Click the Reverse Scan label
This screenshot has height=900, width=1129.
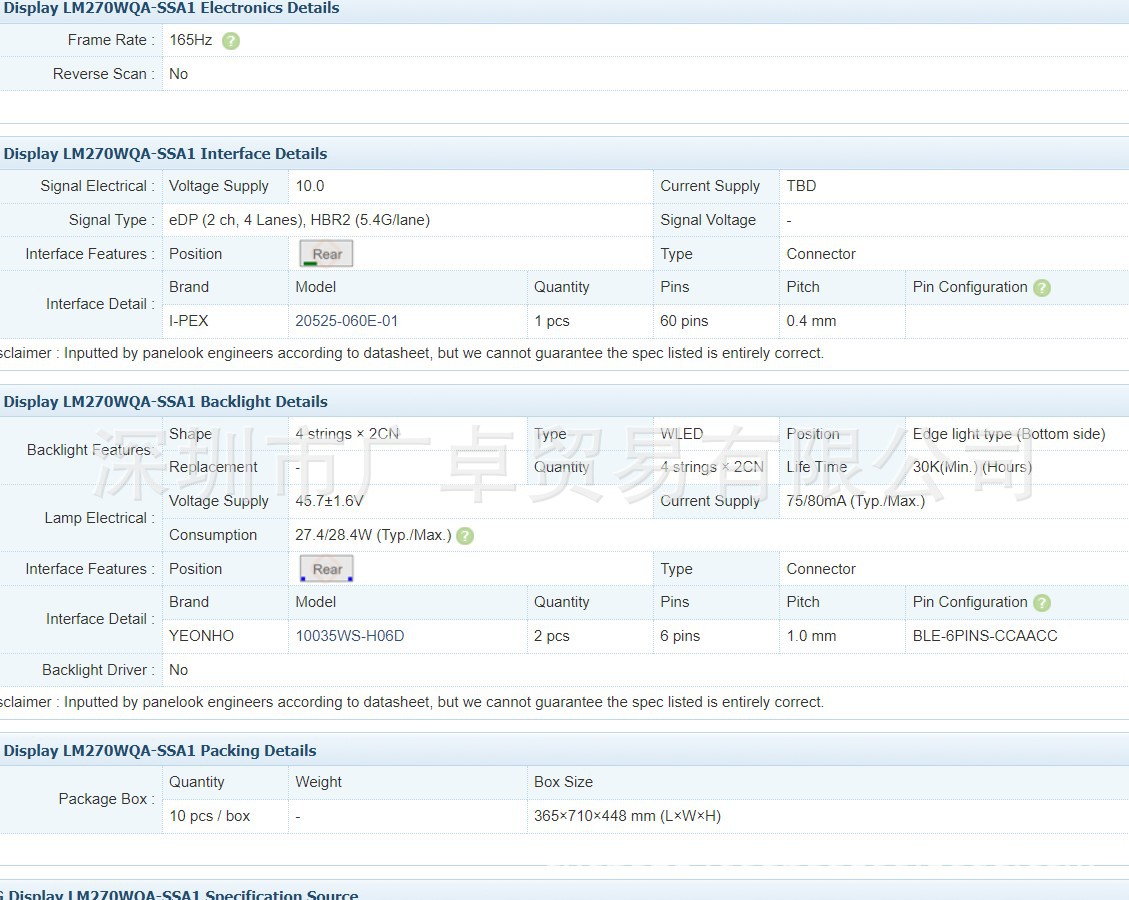point(103,73)
